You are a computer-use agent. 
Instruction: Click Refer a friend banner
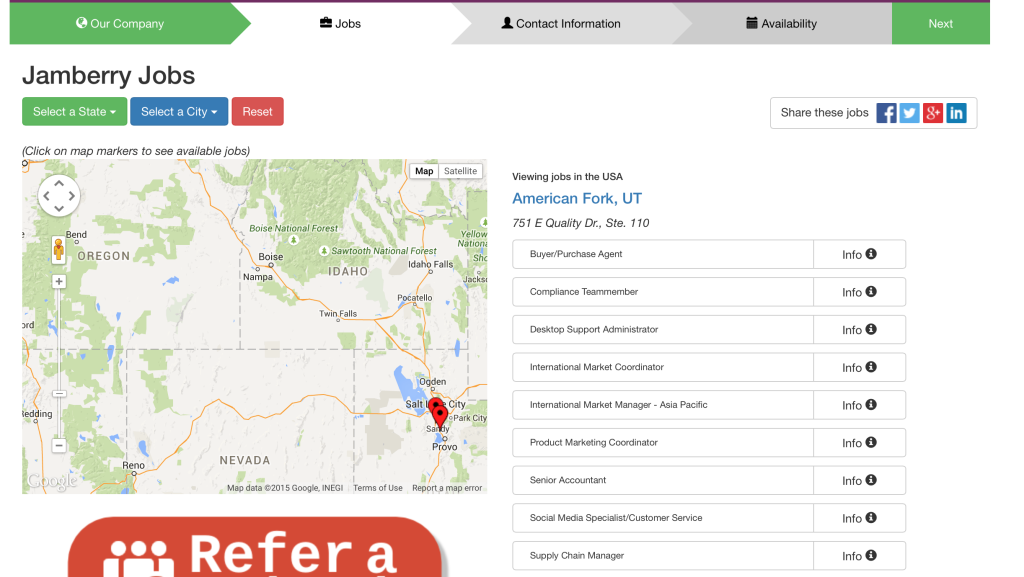pos(255,547)
